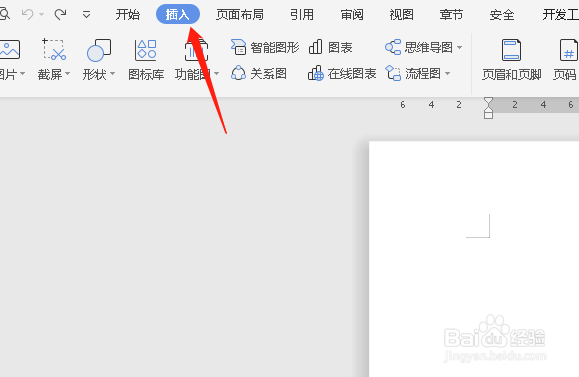Expand the quick access toolbar customize arrow

click(86, 15)
